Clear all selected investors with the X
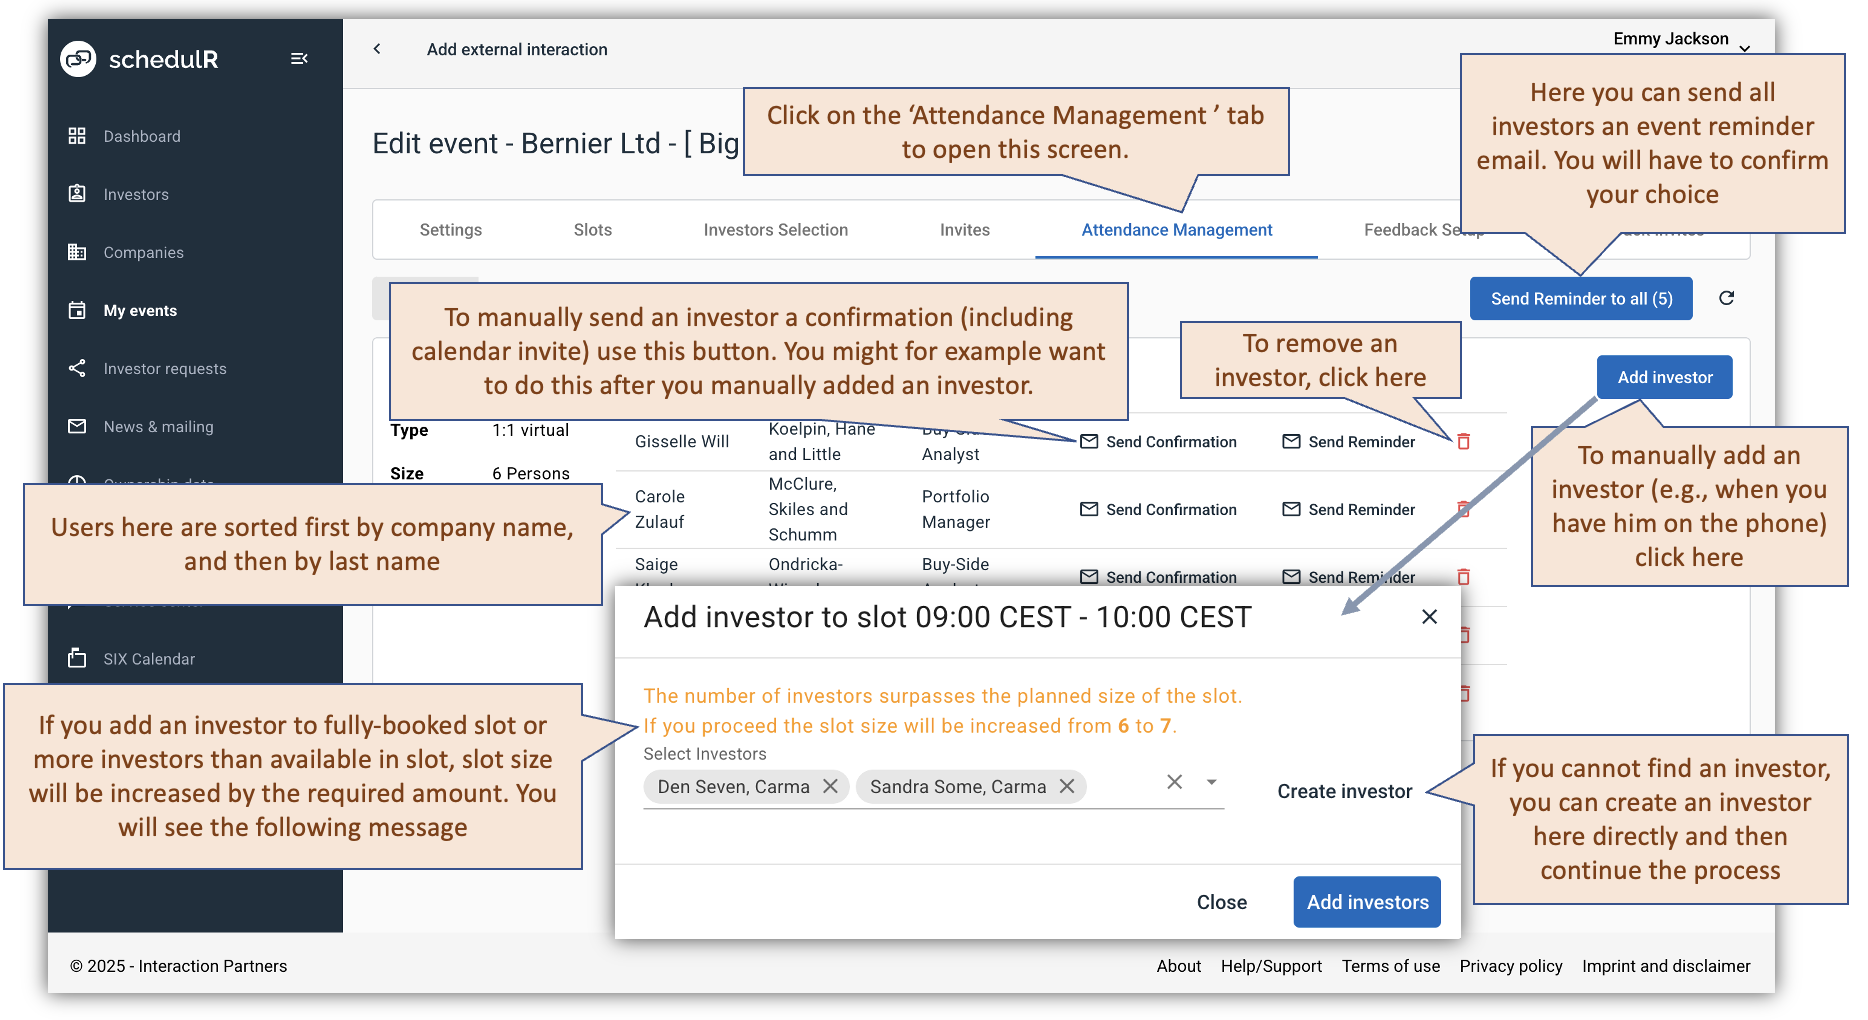Screen dimensions: 1868x1020 [x=1174, y=781]
